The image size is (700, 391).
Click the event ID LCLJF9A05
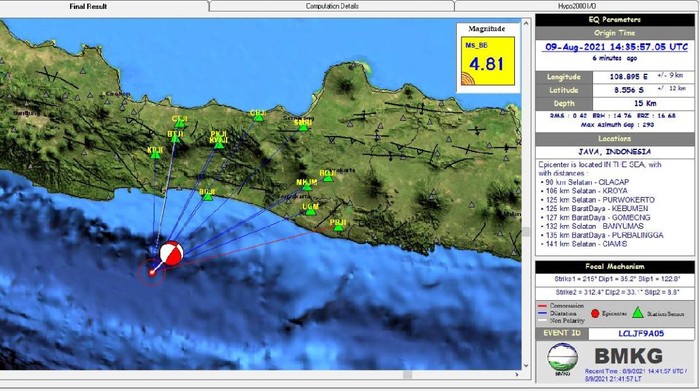(x=641, y=333)
